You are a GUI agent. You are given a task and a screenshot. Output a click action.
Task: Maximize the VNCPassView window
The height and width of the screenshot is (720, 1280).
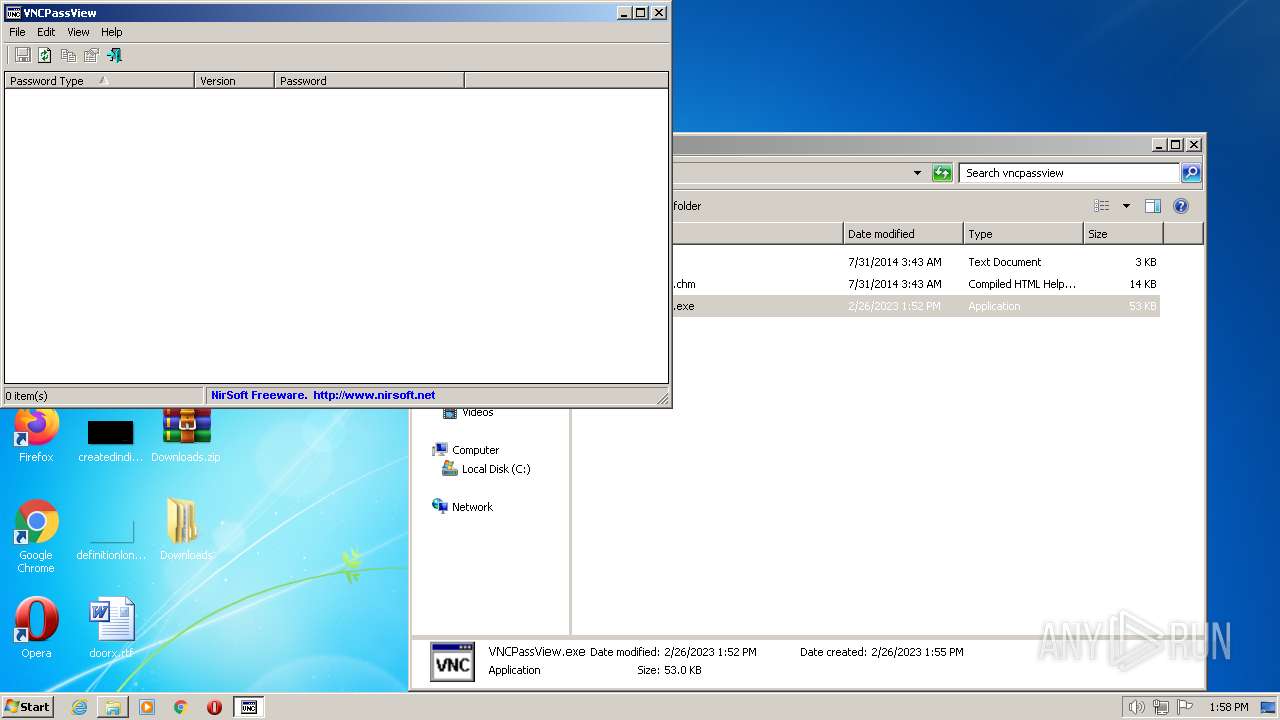coord(641,13)
